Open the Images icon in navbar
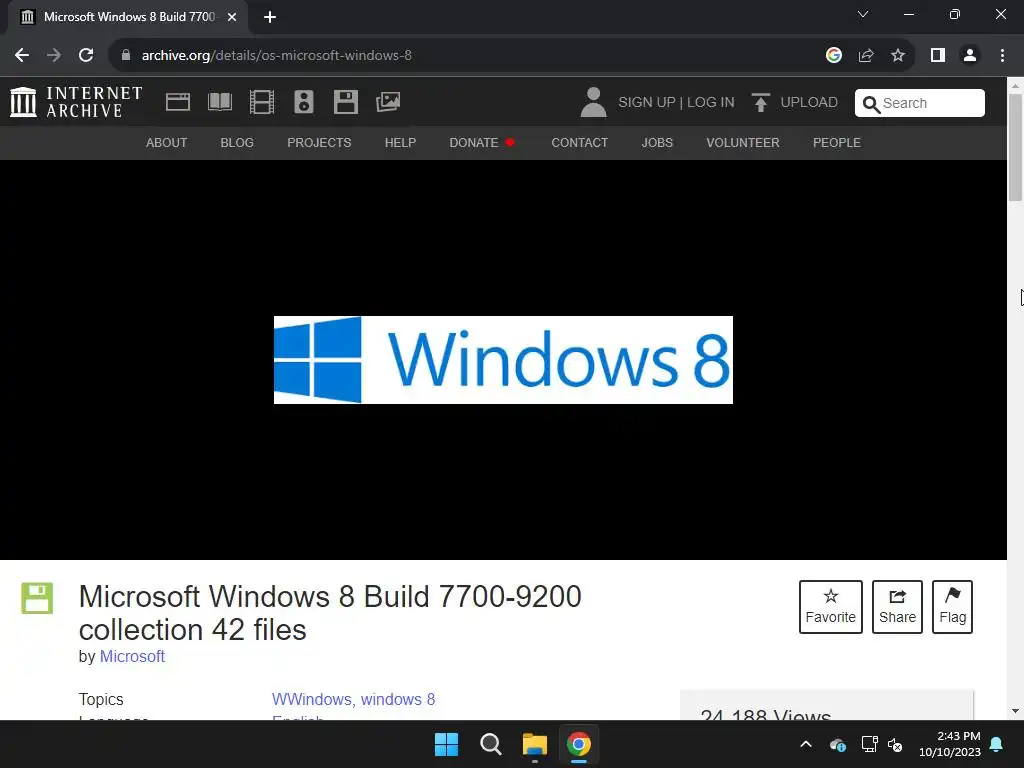 click(388, 102)
